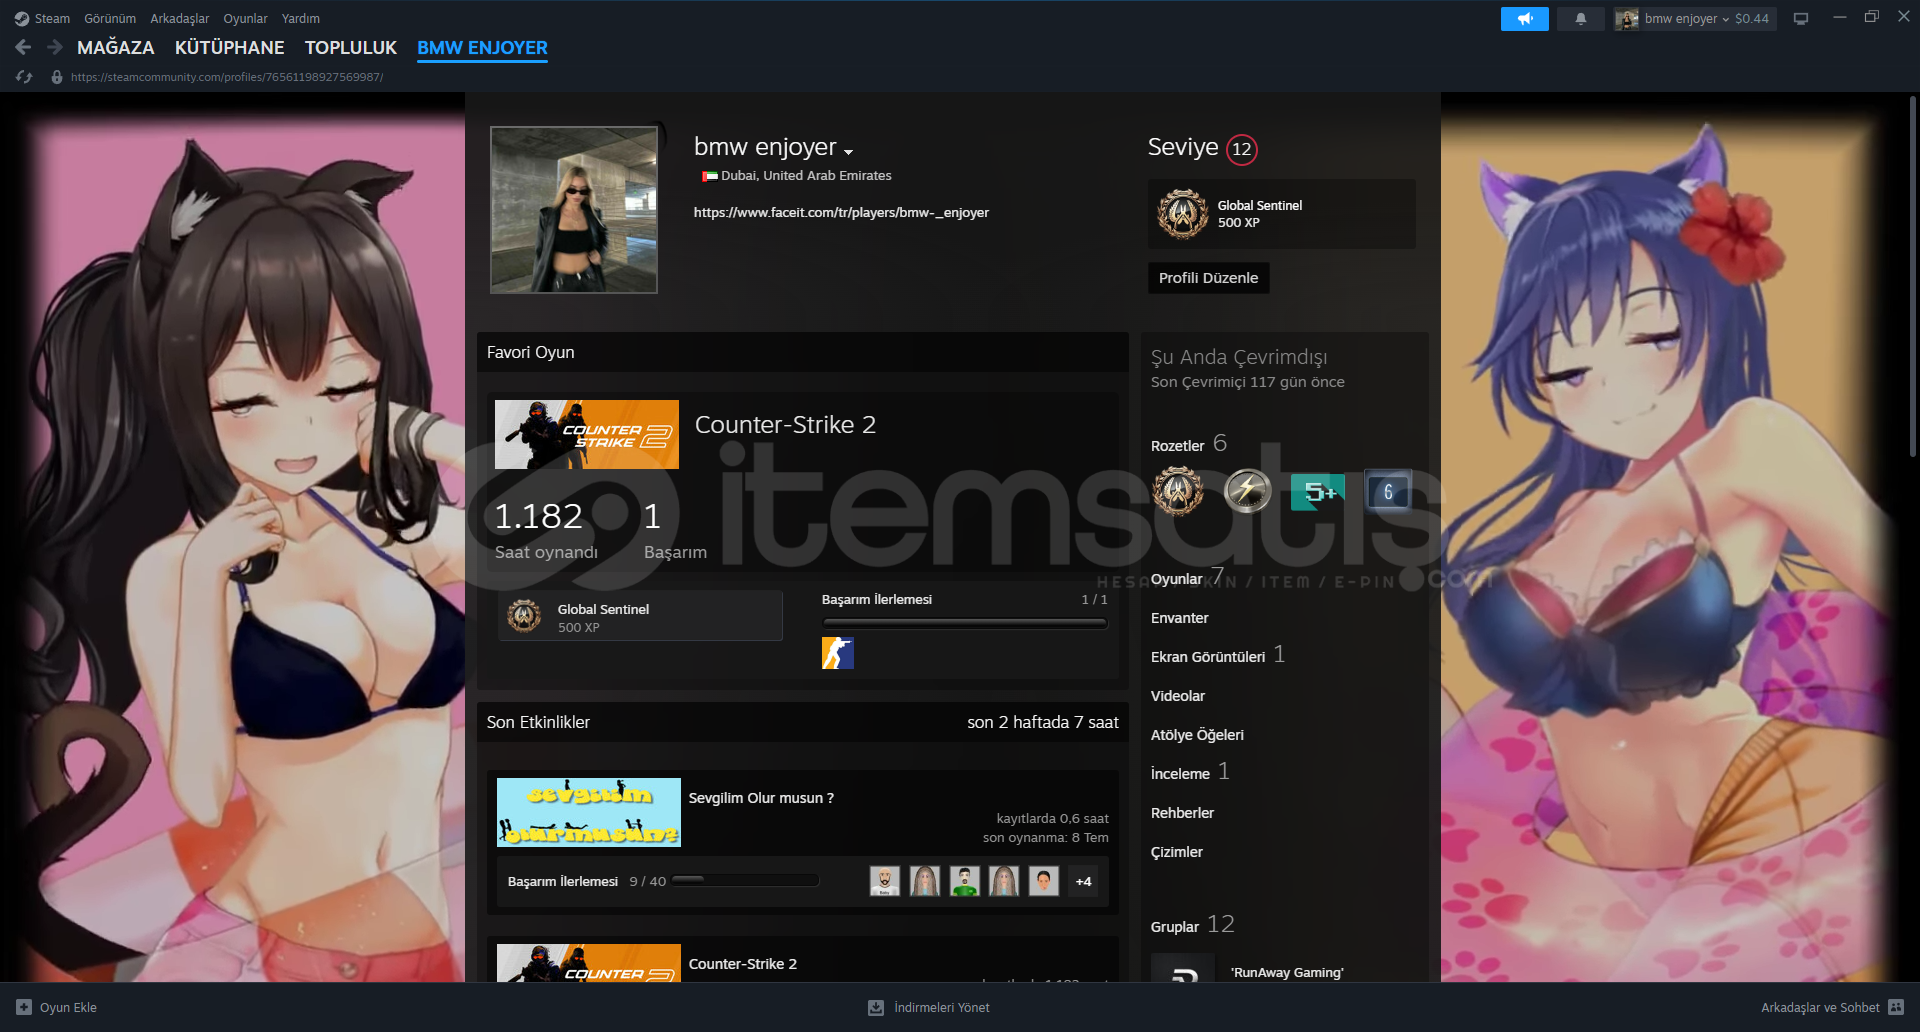Viewport: 1920px width, 1032px height.
Task: Click the Seviye 12 level indicator
Action: click(1202, 148)
